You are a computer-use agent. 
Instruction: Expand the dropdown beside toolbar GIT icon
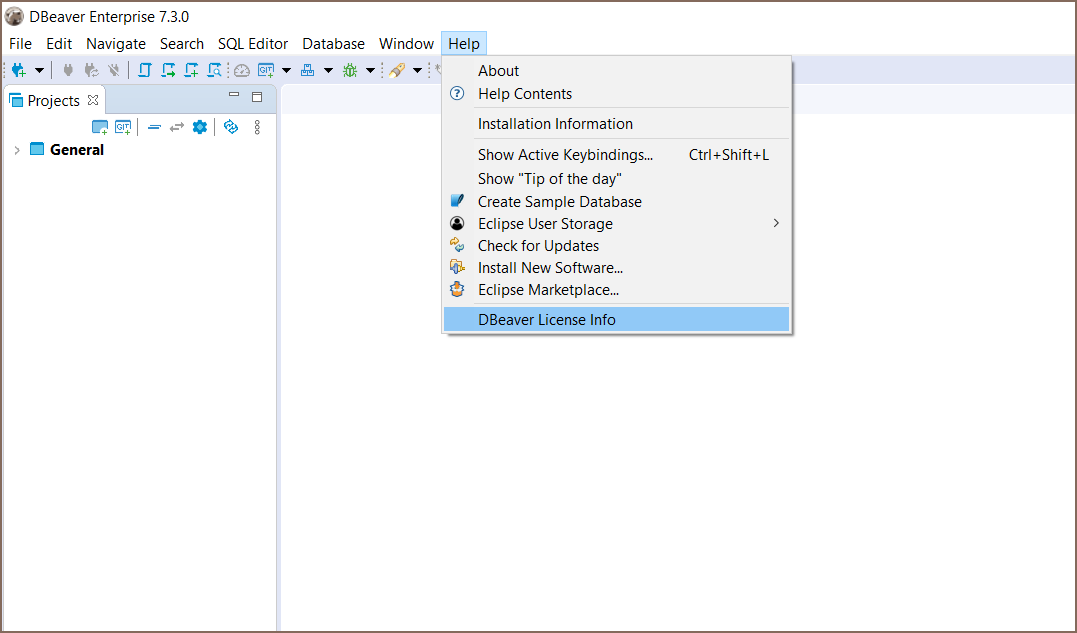coord(286,70)
